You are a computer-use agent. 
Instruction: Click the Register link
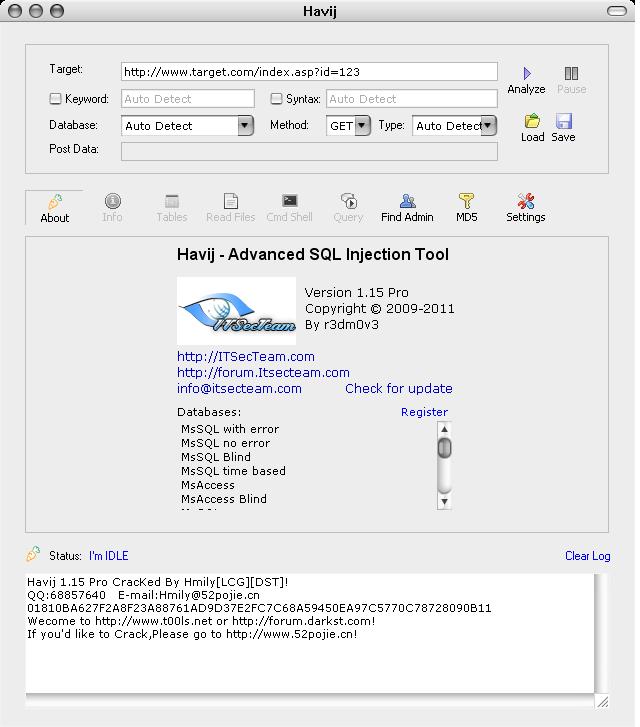point(424,412)
